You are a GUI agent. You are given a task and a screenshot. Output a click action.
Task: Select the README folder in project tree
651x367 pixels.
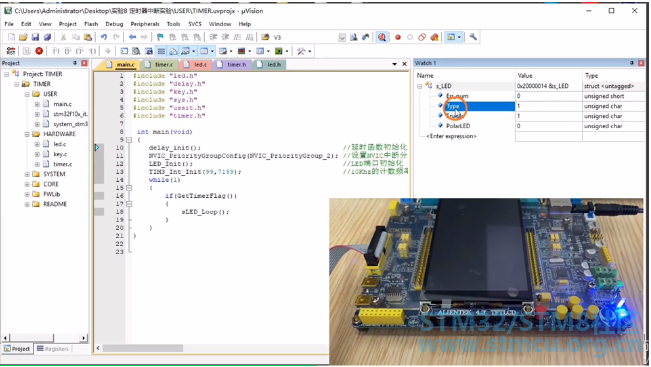(x=55, y=204)
